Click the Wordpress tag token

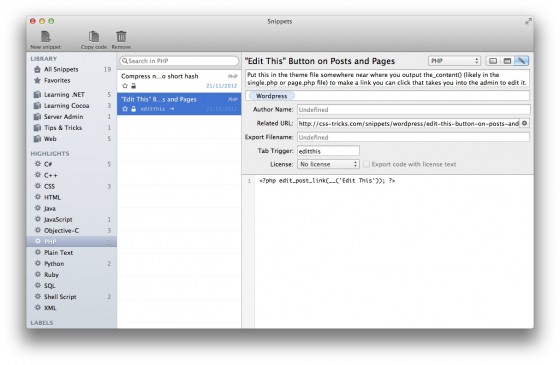point(271,96)
